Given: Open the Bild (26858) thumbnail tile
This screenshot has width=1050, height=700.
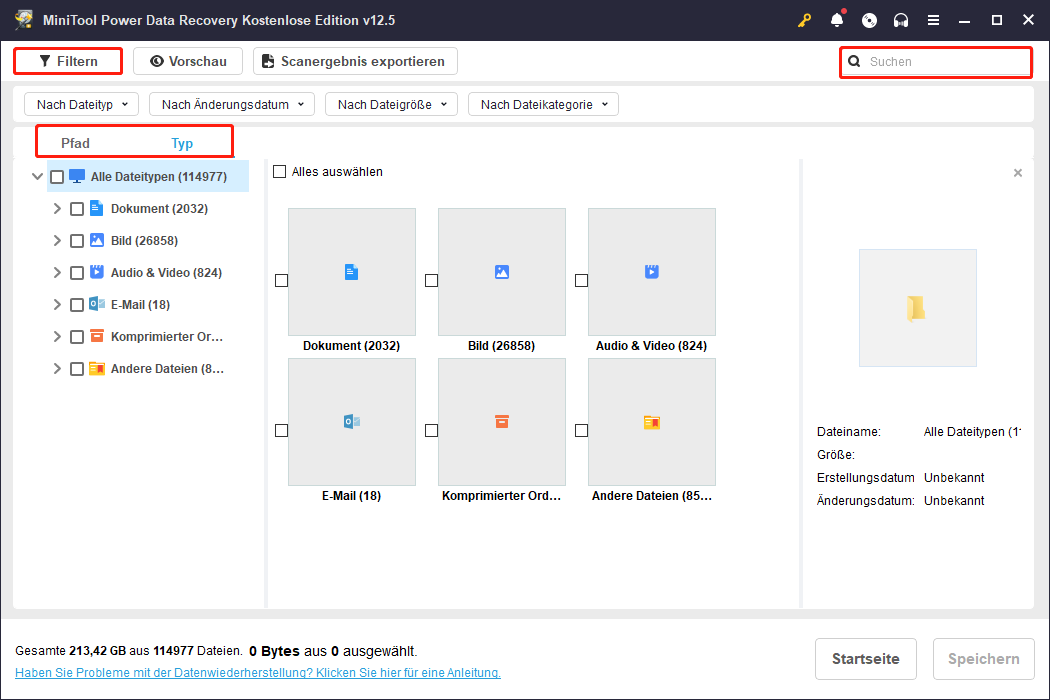Looking at the screenshot, I should (502, 272).
